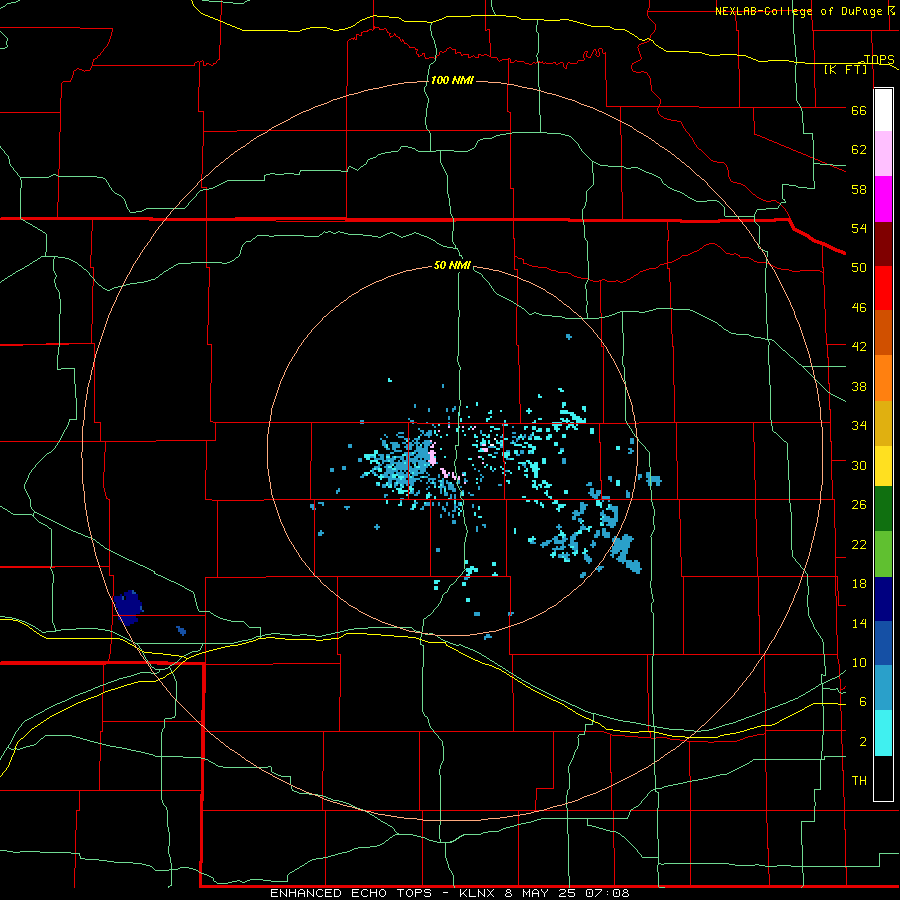Click the '62' scale label
This screenshot has width=900, height=900.
pyautogui.click(x=859, y=150)
